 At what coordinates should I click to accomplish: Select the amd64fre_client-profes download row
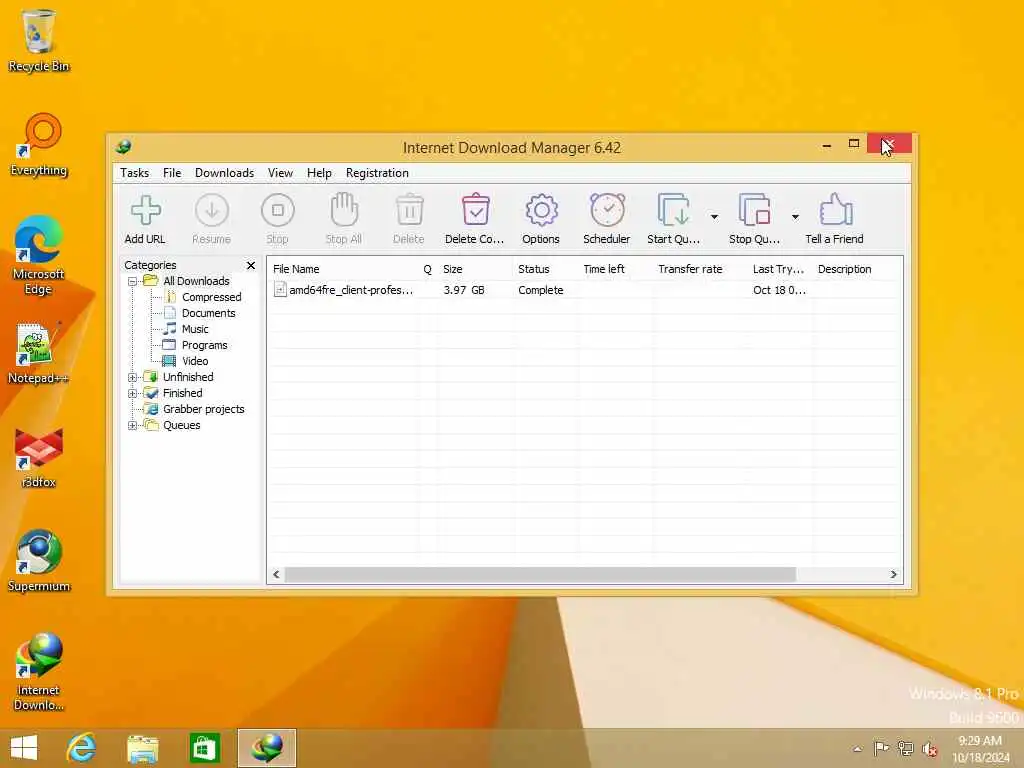[584, 290]
